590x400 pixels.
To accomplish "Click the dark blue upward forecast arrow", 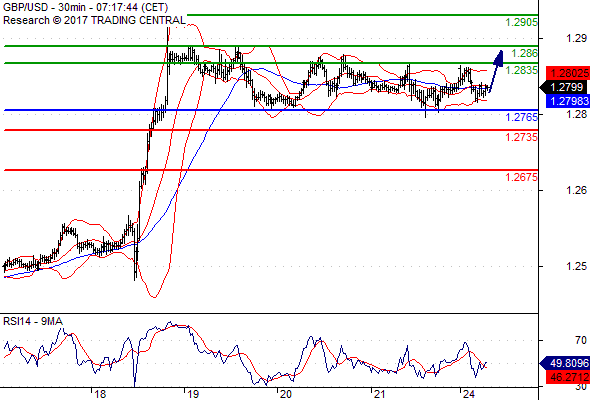I will tap(496, 71).
